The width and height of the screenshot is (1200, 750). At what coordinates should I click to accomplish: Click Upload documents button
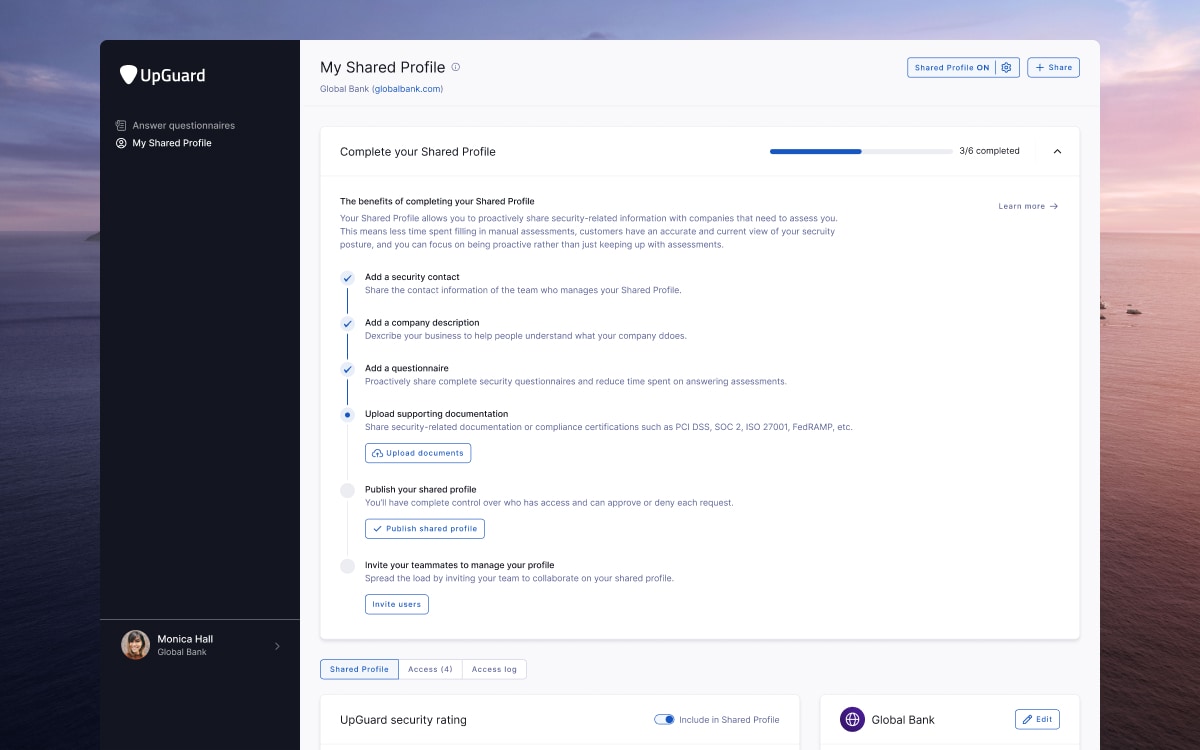418,453
